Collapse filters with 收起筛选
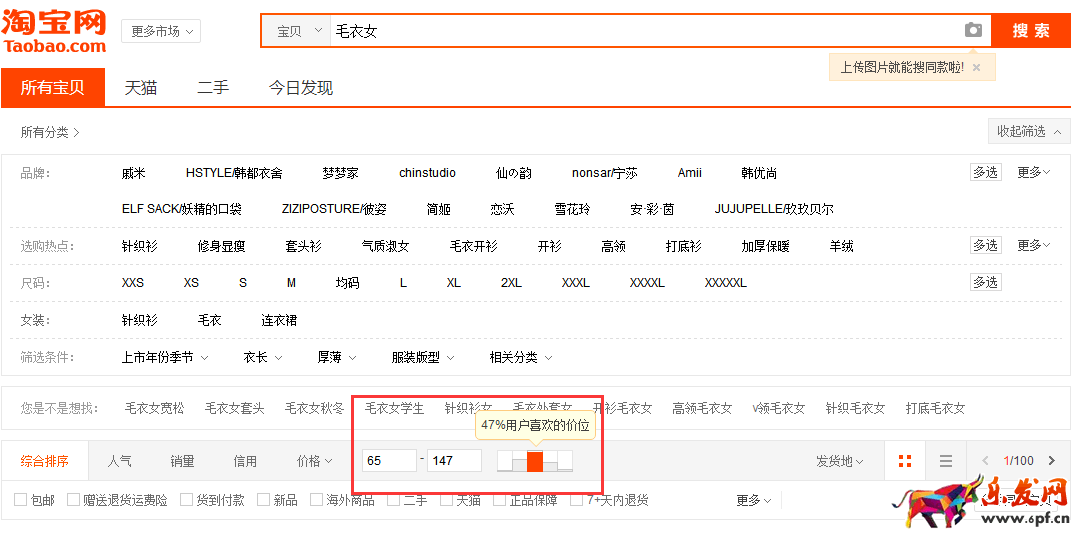The width and height of the screenshot is (1080, 539). [1028, 131]
